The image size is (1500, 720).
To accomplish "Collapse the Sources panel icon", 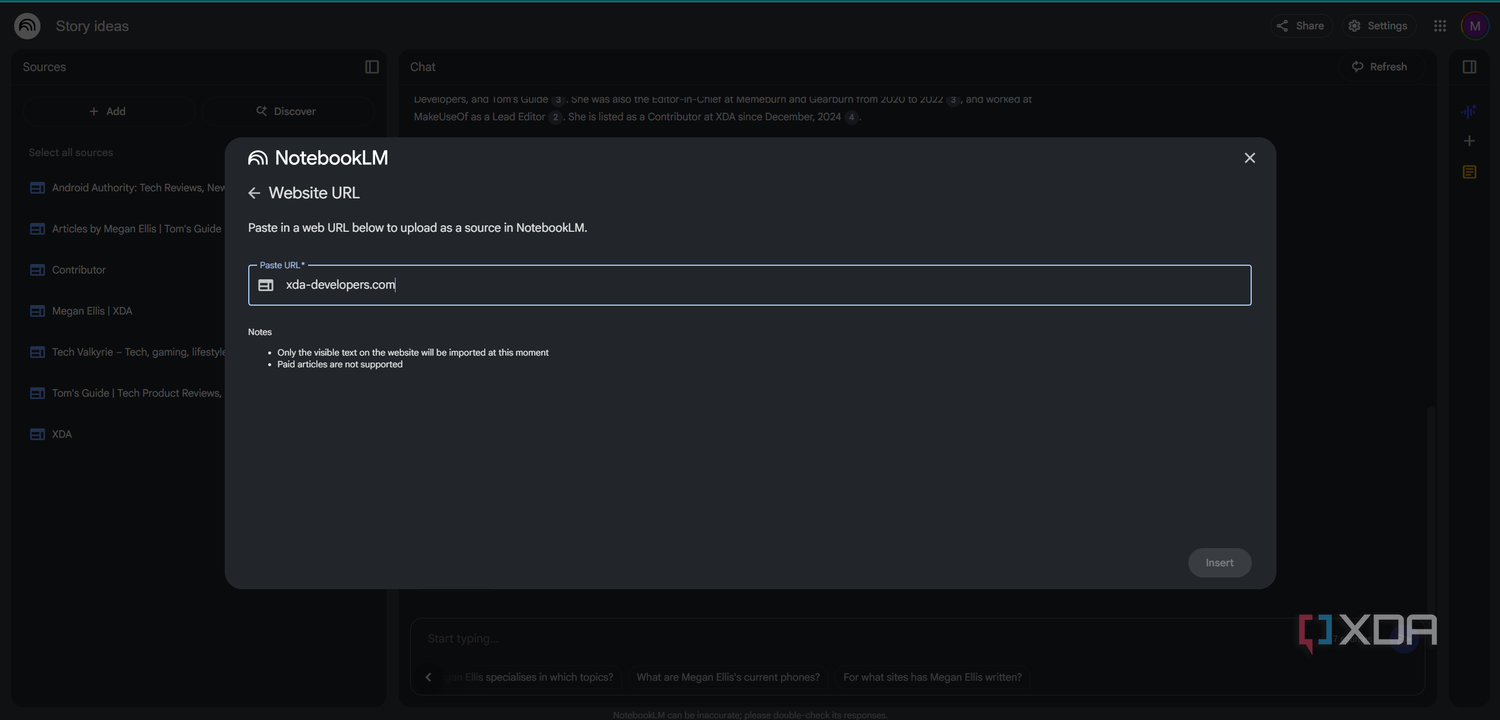I will tap(372, 67).
